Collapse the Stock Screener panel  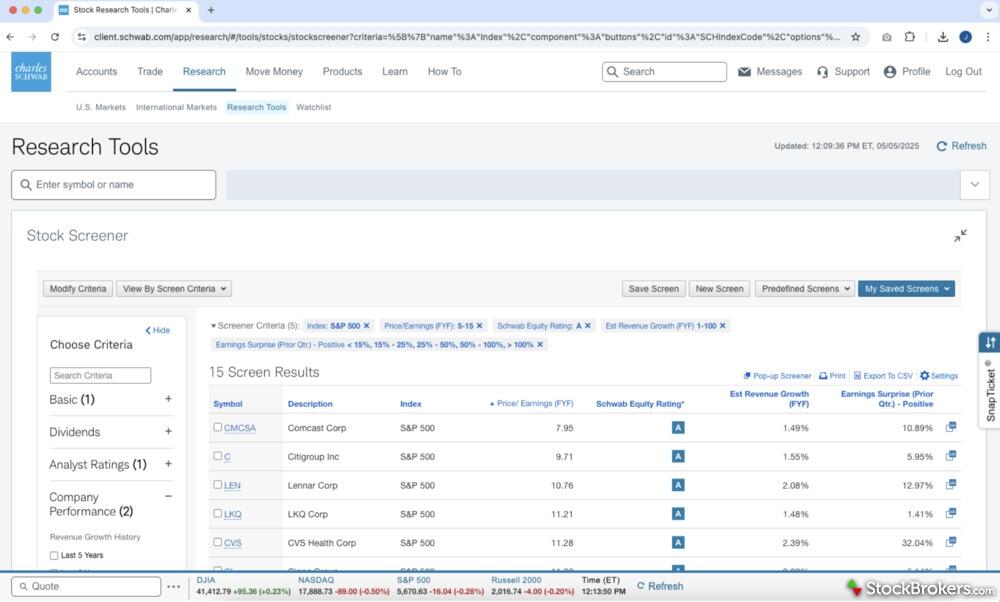pyautogui.click(x=960, y=236)
